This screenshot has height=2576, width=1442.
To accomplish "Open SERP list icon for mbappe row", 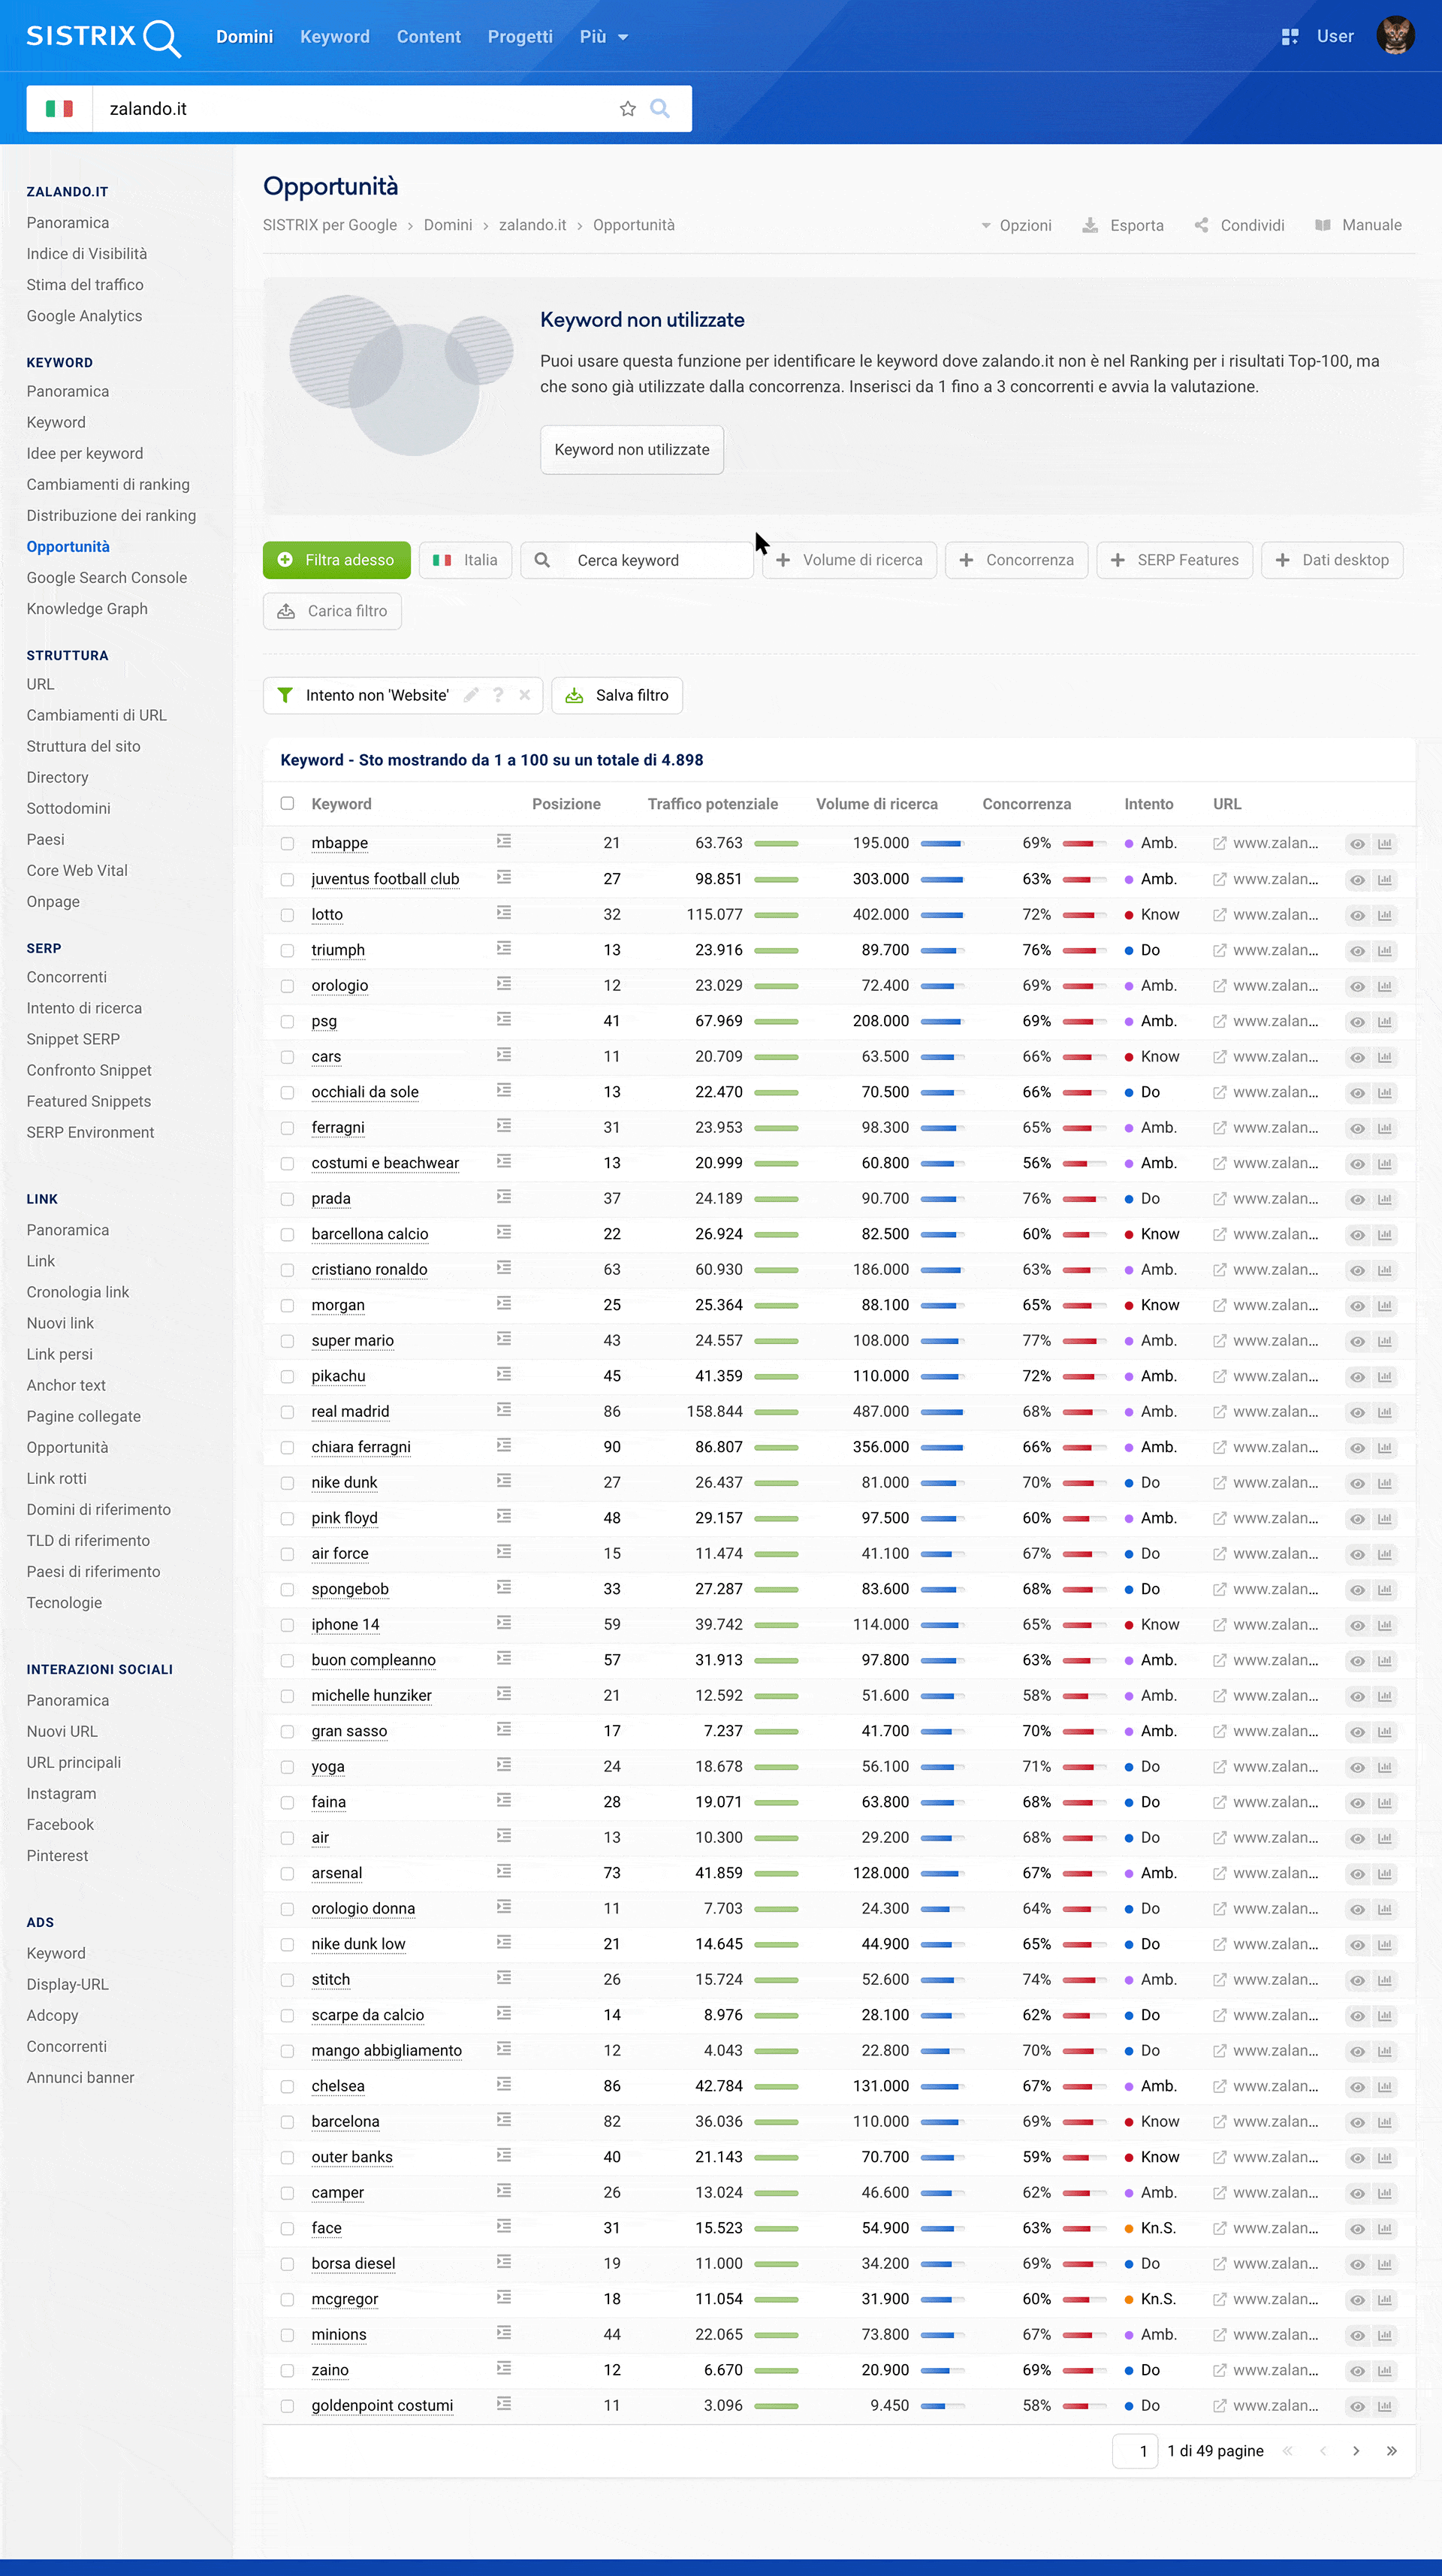I will coord(504,842).
